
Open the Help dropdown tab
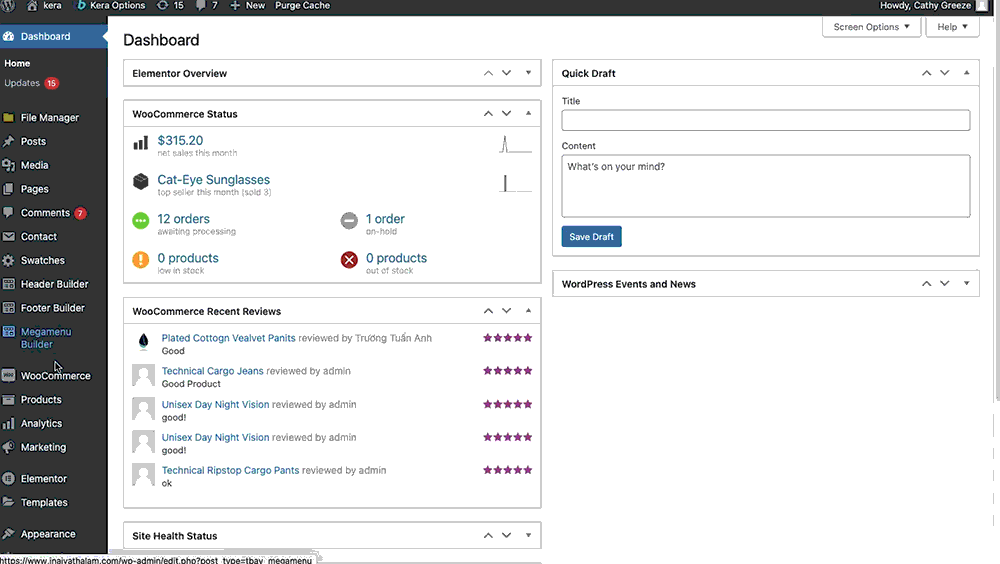coord(952,27)
